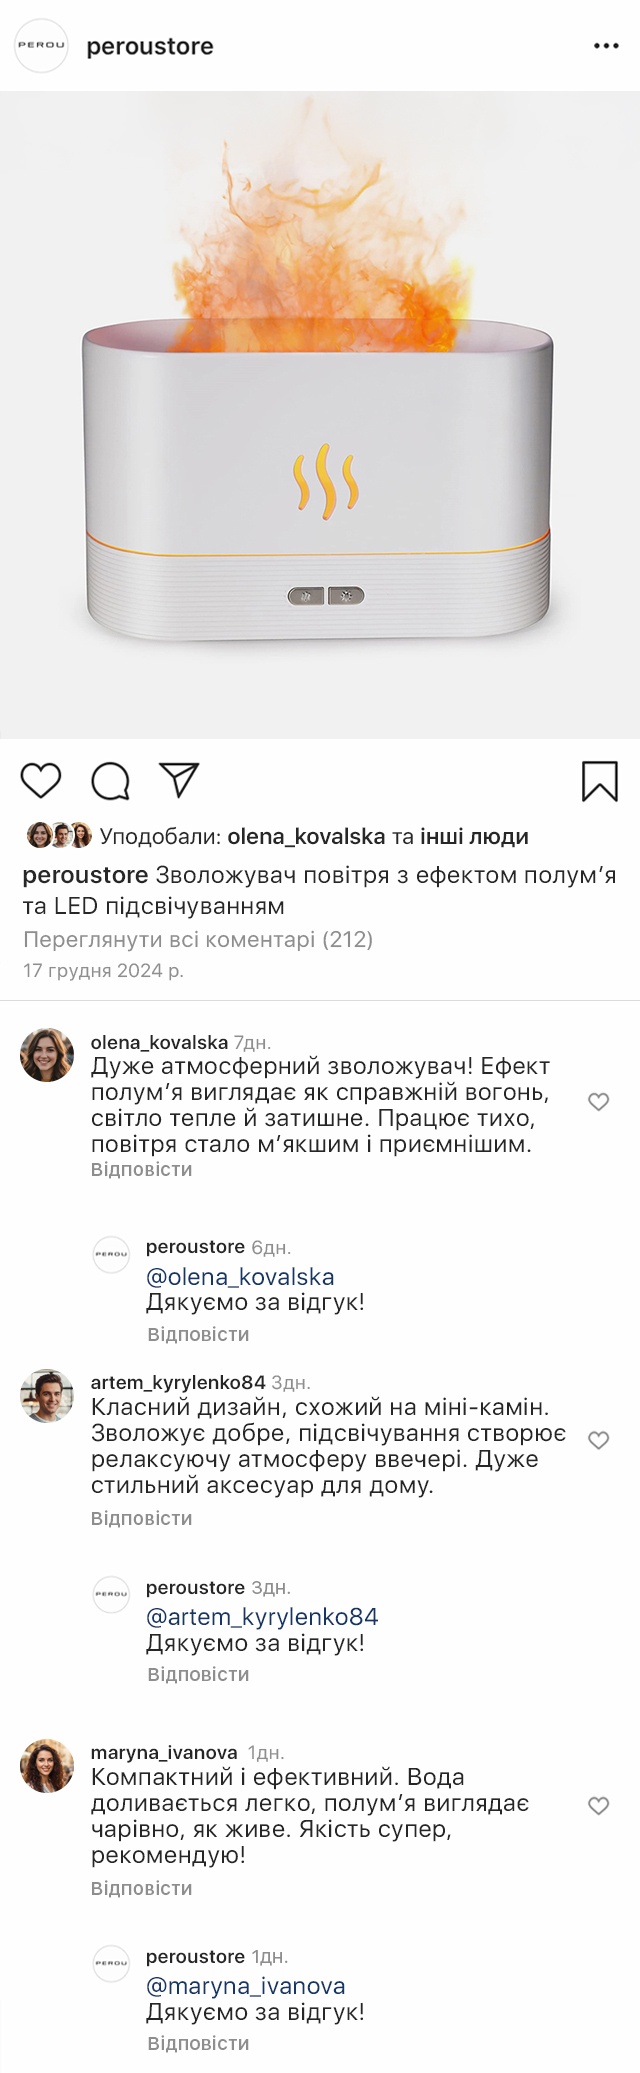Screen dimensions: 640x2073
Task: Save post with the bookmark icon
Action: coord(599,781)
